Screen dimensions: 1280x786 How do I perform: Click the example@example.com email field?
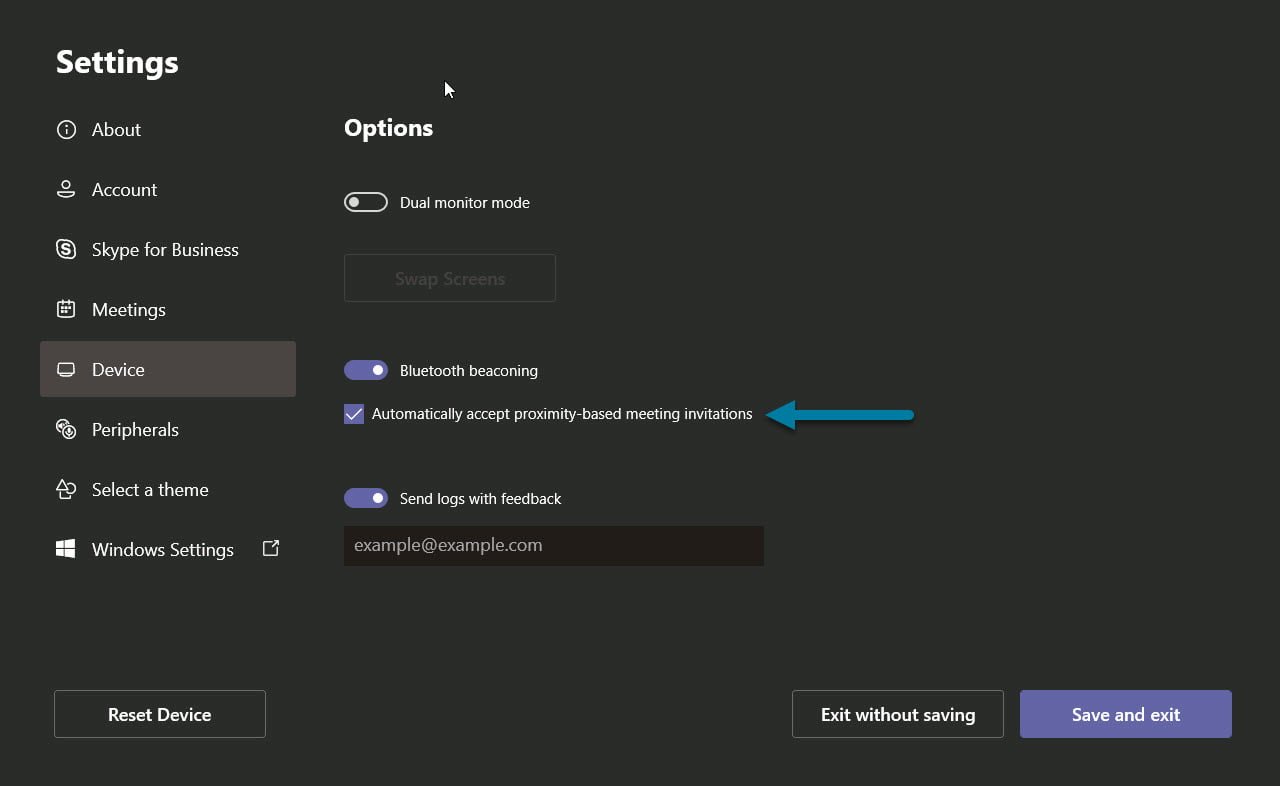click(x=553, y=544)
